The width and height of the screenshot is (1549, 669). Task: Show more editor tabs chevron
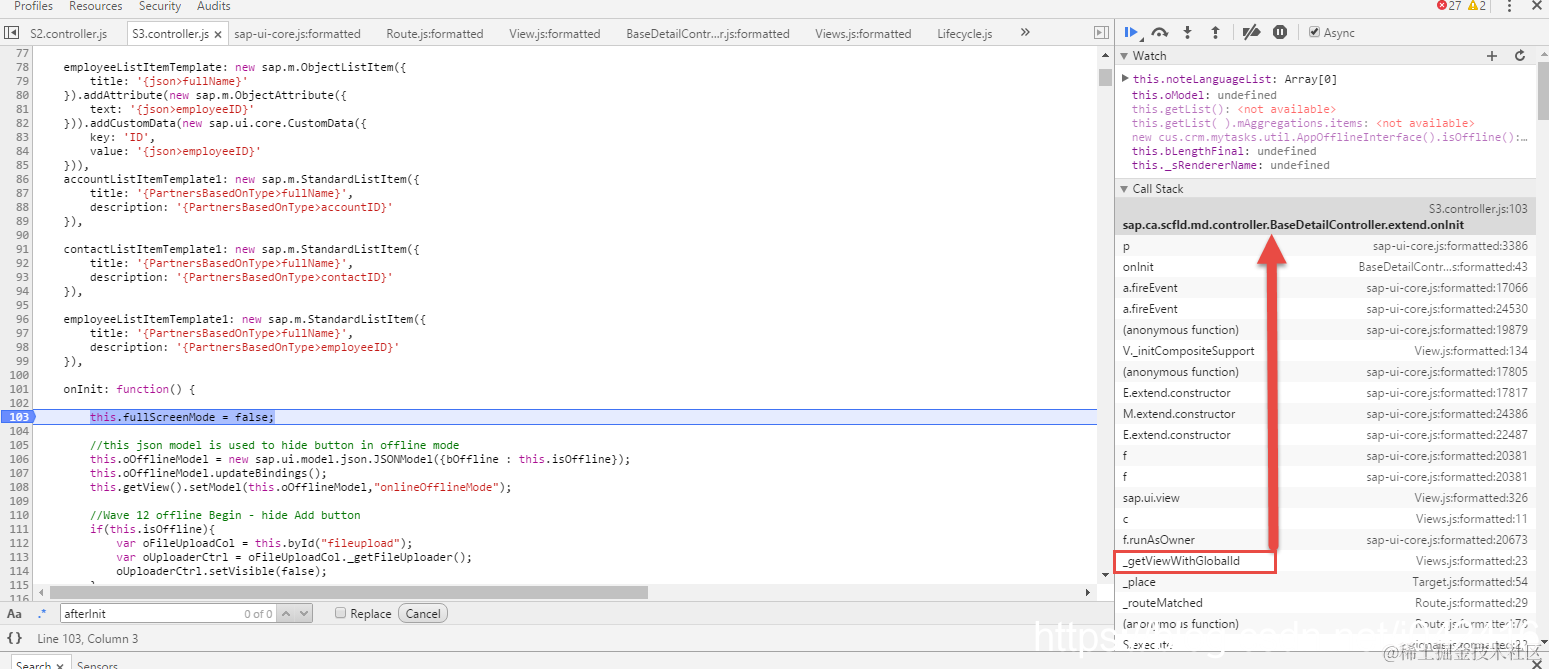[1025, 33]
